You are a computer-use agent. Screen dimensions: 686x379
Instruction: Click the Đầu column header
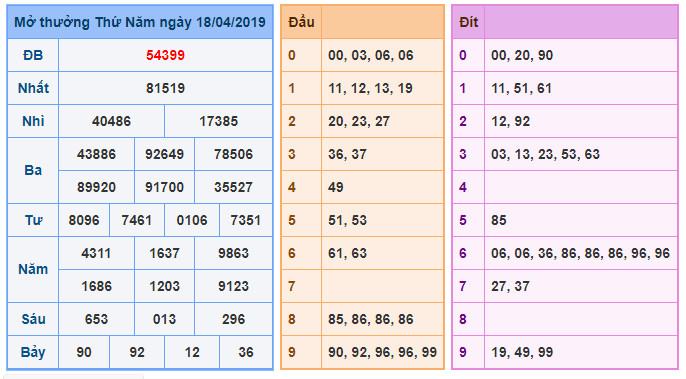coord(301,22)
